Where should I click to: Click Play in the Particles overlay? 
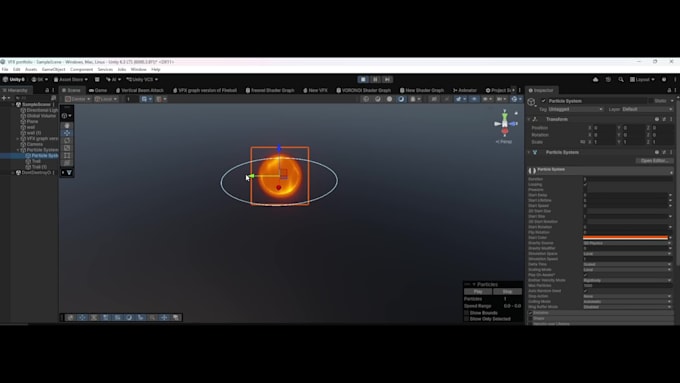click(478, 291)
